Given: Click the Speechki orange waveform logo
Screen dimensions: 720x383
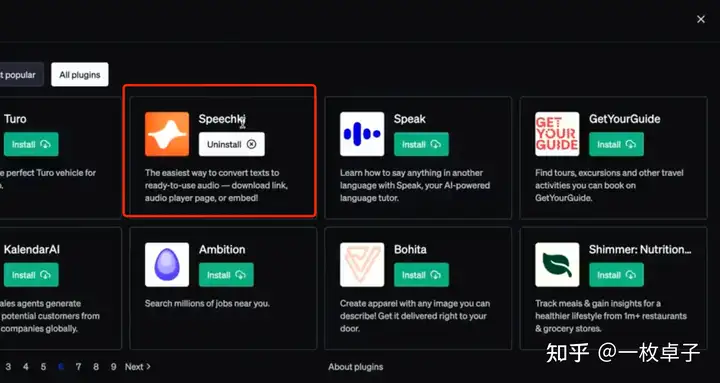Looking at the screenshot, I should 167,134.
